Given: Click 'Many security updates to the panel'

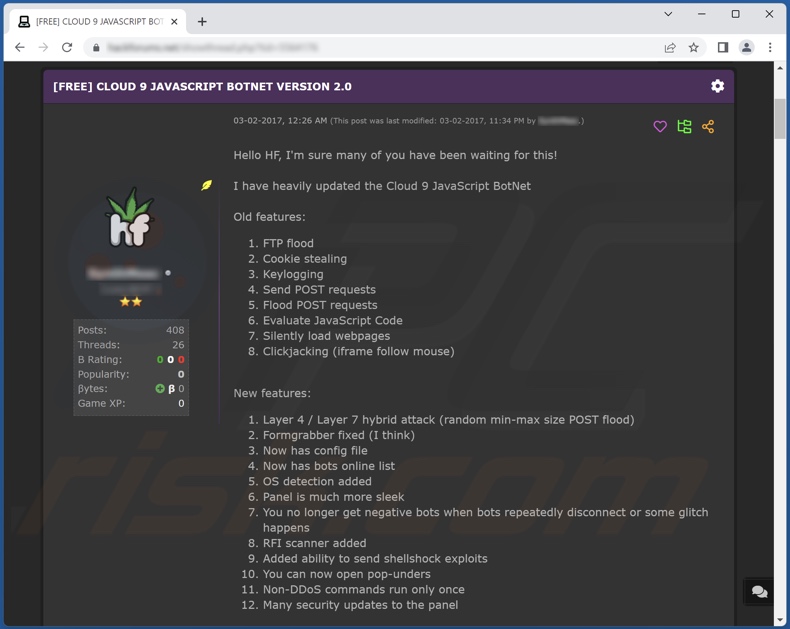Looking at the screenshot, I should coord(360,605).
